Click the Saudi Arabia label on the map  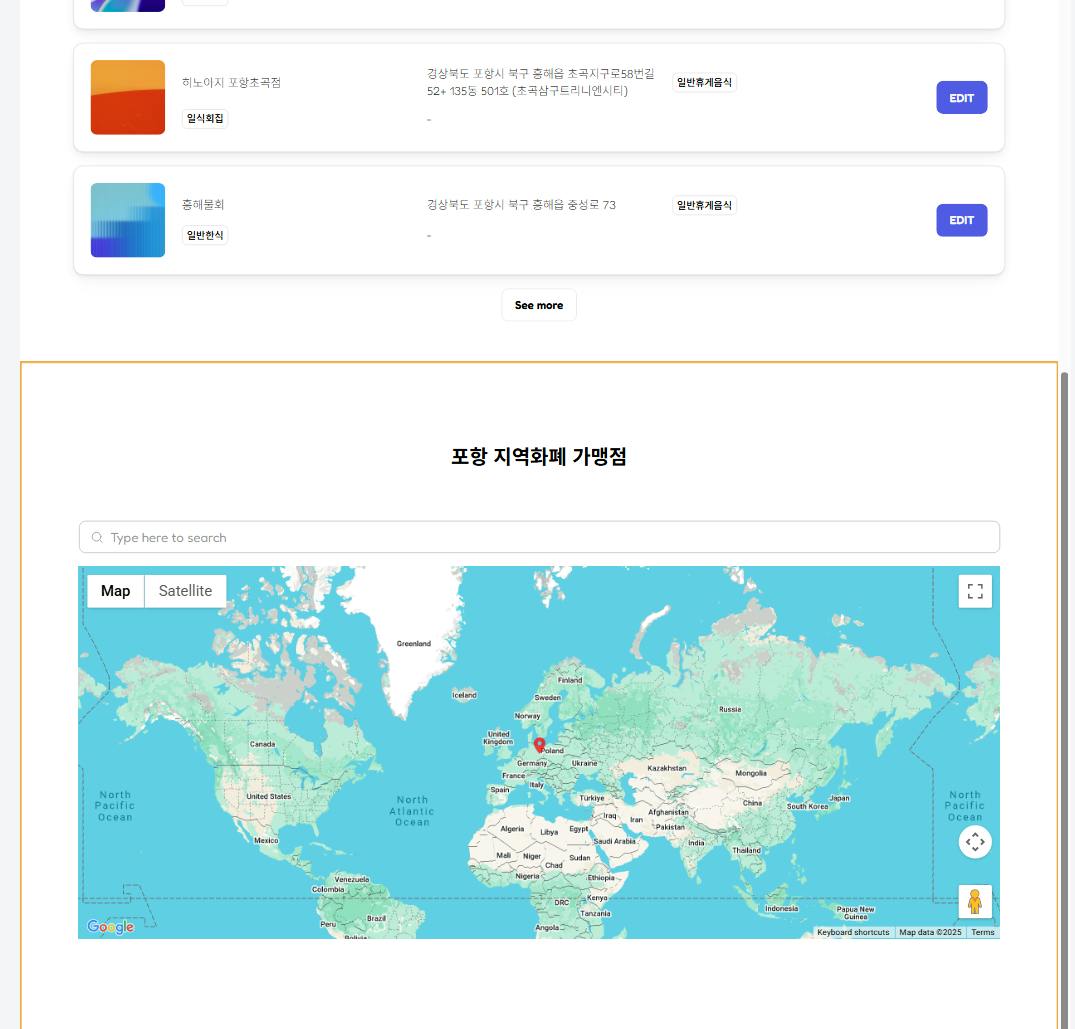coord(614,841)
